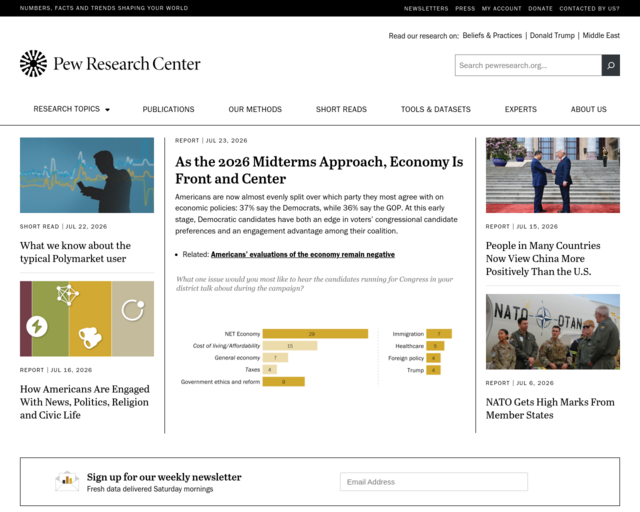This screenshot has height=512, width=640.
Task: Click the Immigration bar in the chart
Action: coord(439,334)
